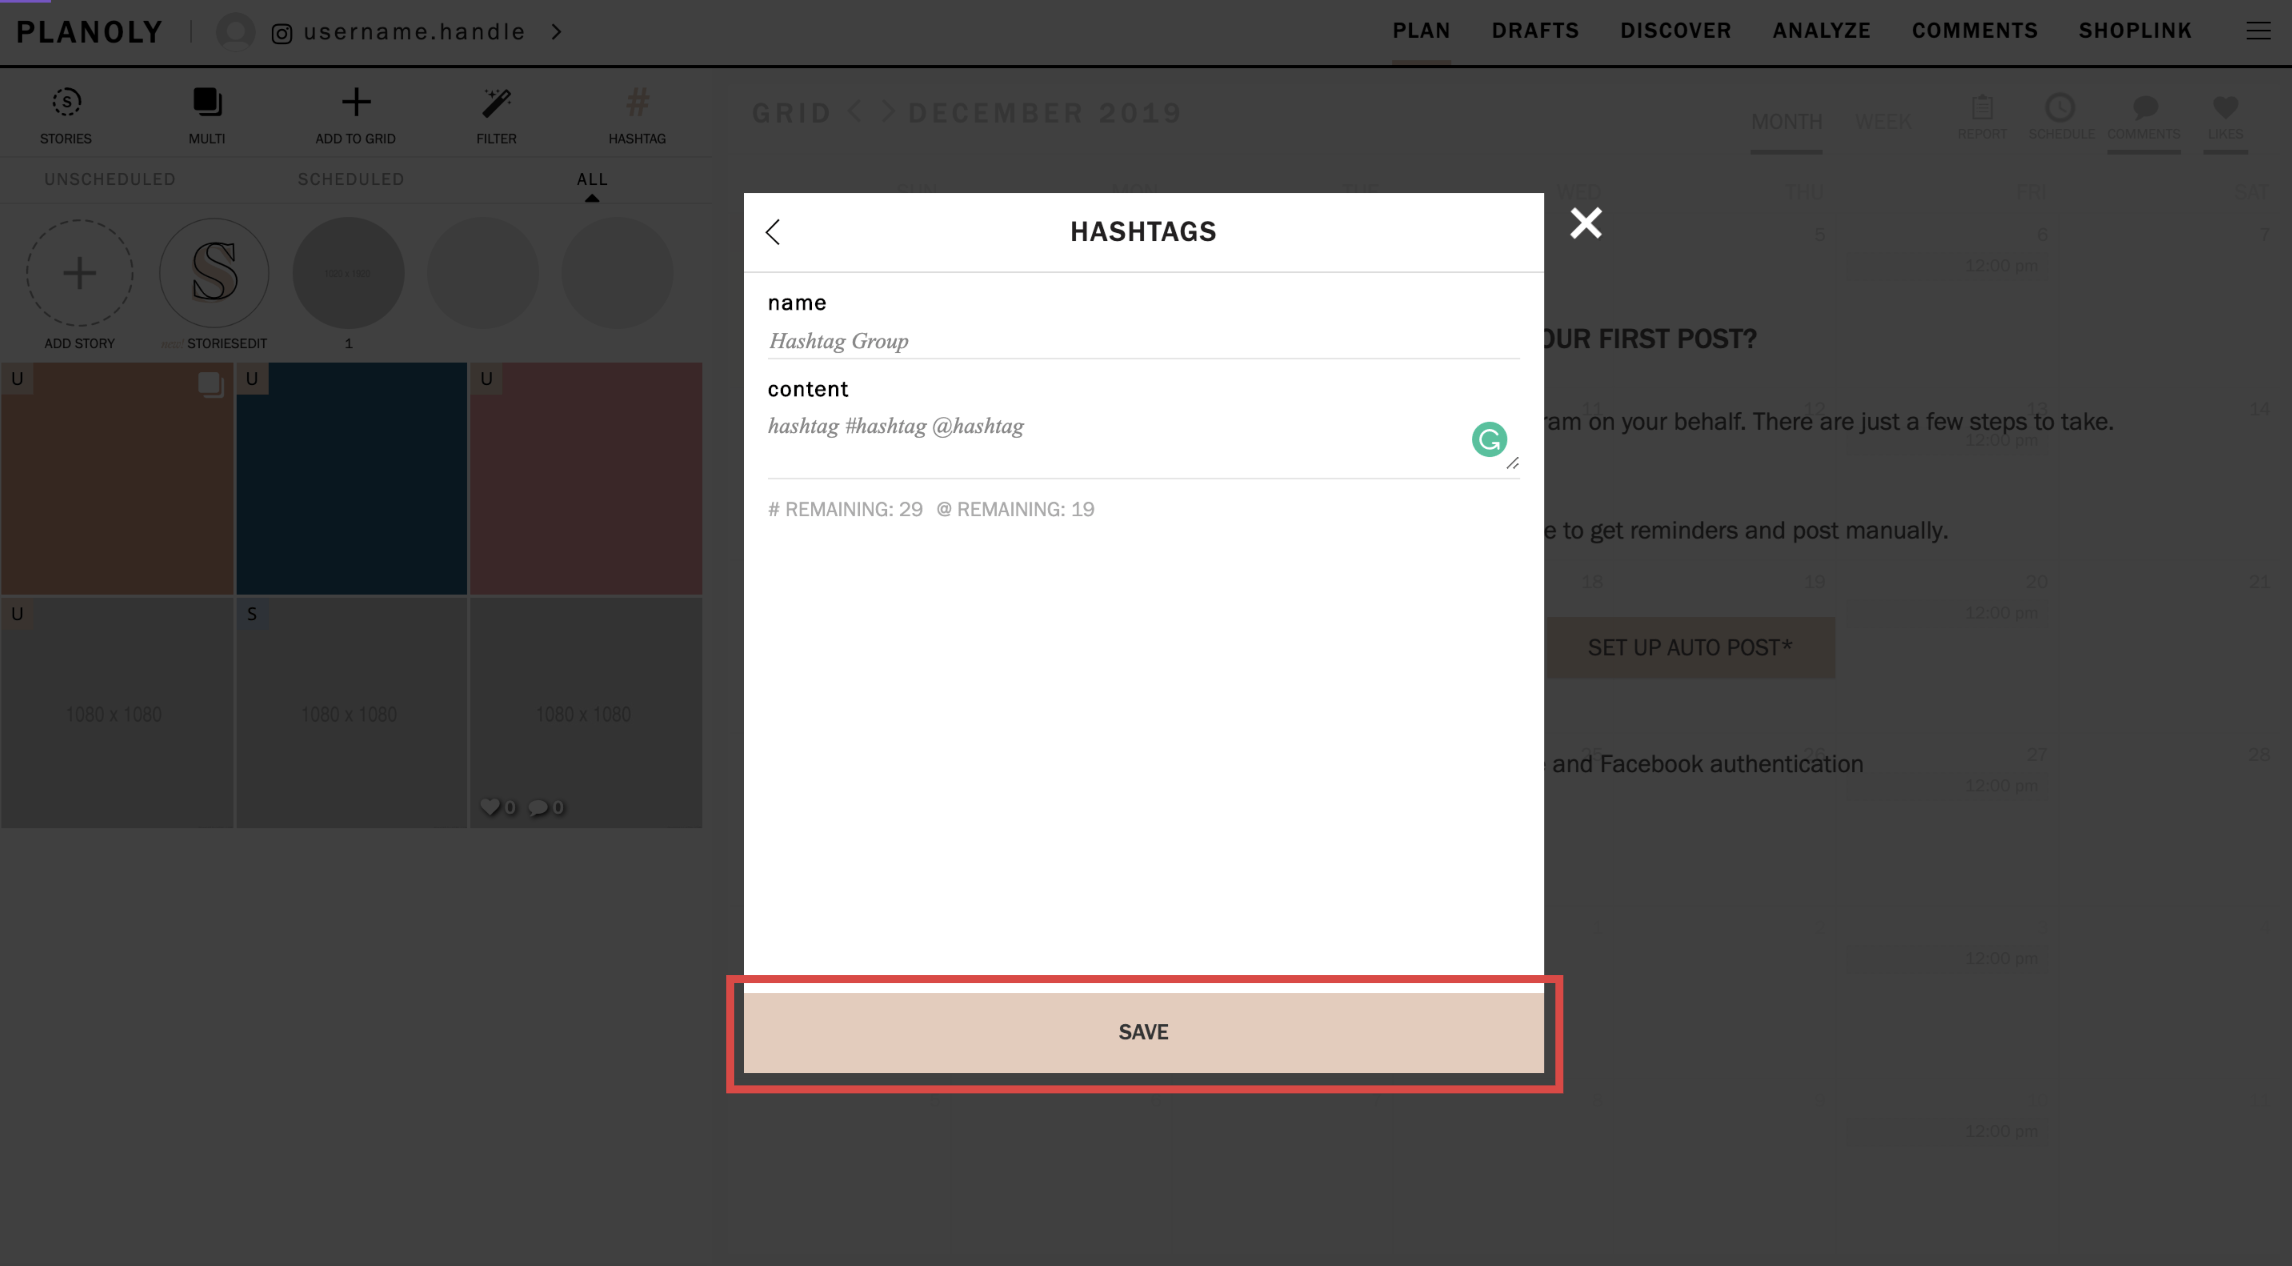
Task: Open the DRAFTS navigation item
Action: (x=1535, y=31)
